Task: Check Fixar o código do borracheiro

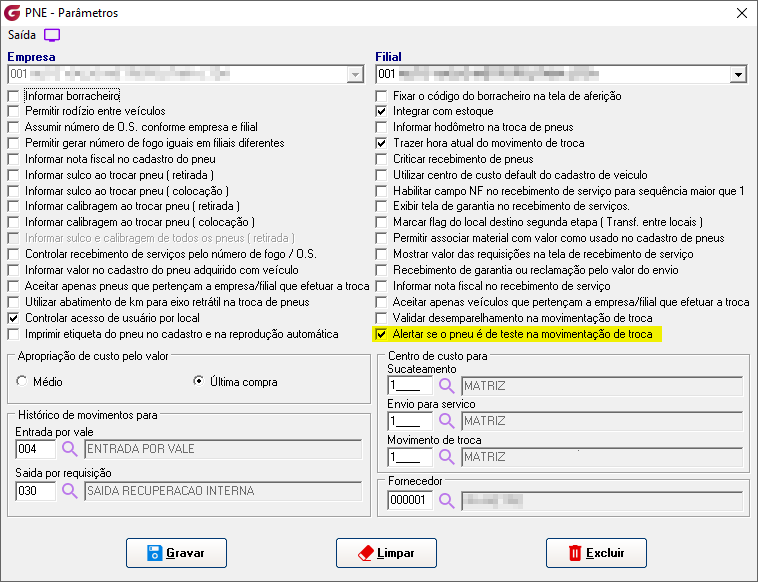Action: pyautogui.click(x=381, y=96)
